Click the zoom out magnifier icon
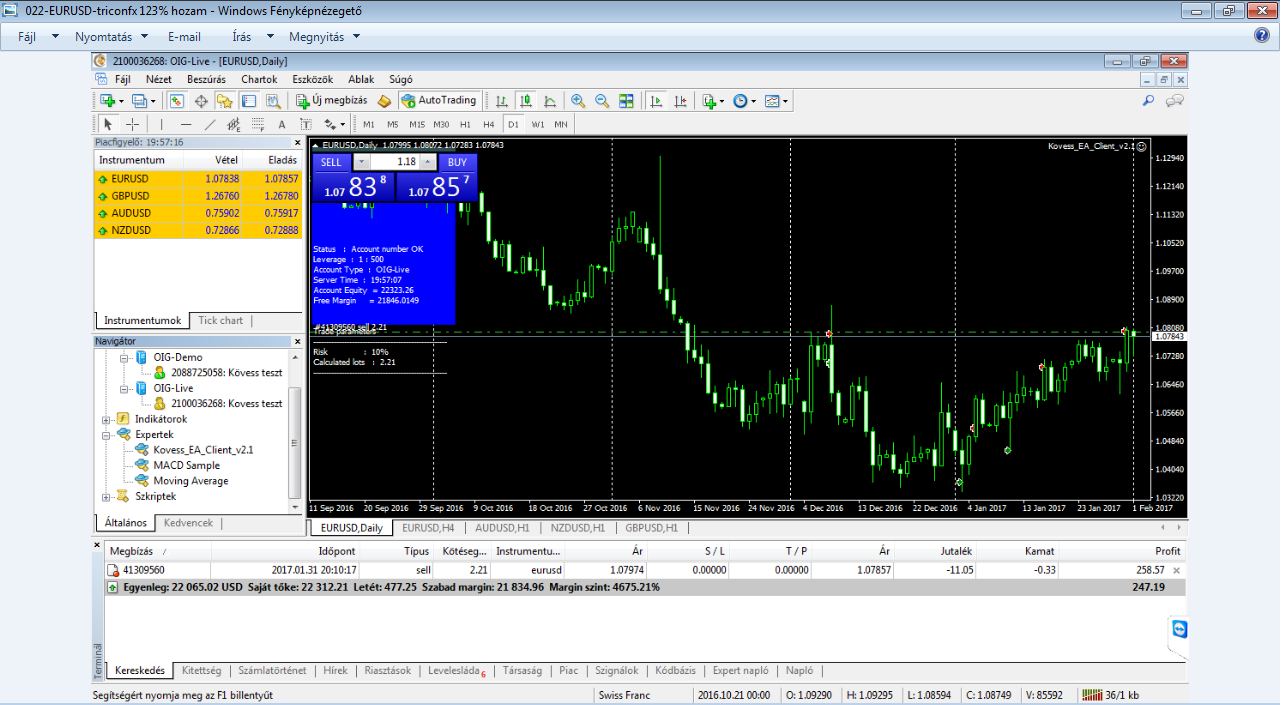 point(602,101)
